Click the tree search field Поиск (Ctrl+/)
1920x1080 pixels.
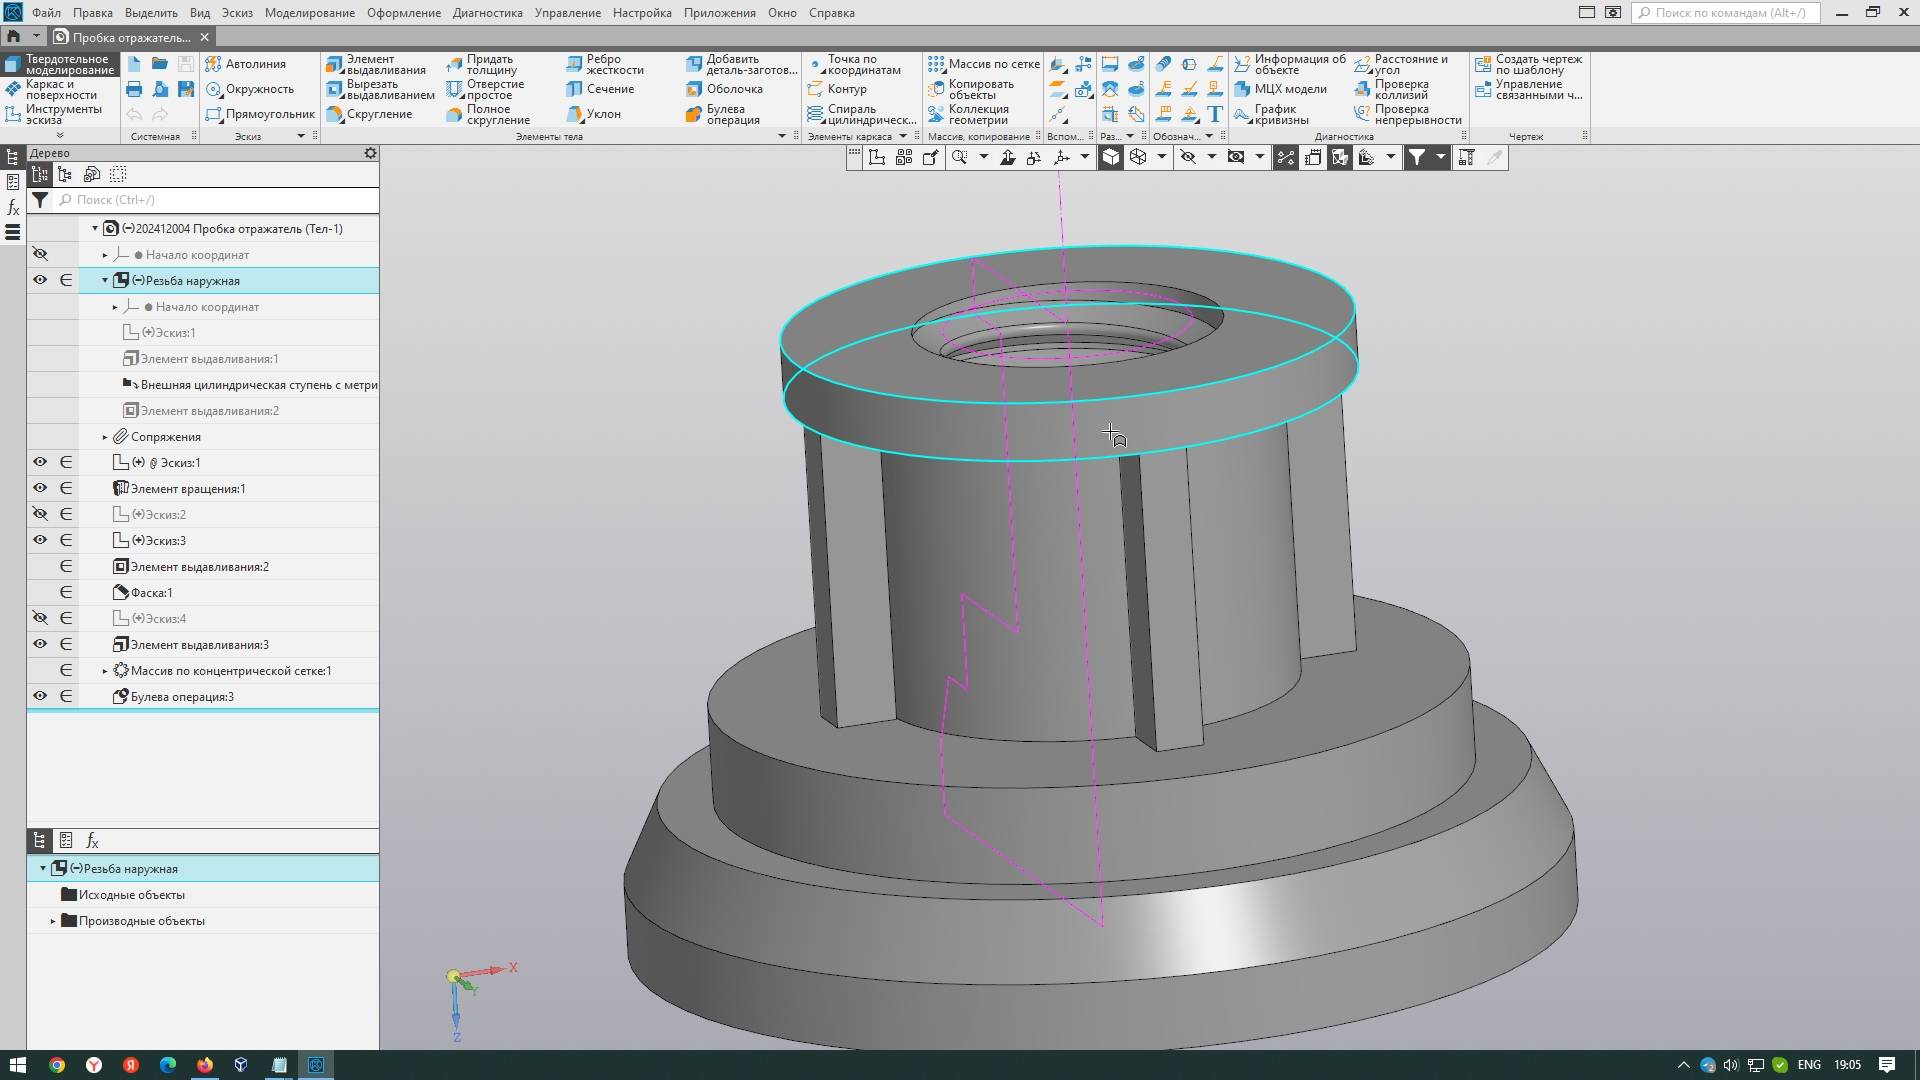[x=200, y=199]
